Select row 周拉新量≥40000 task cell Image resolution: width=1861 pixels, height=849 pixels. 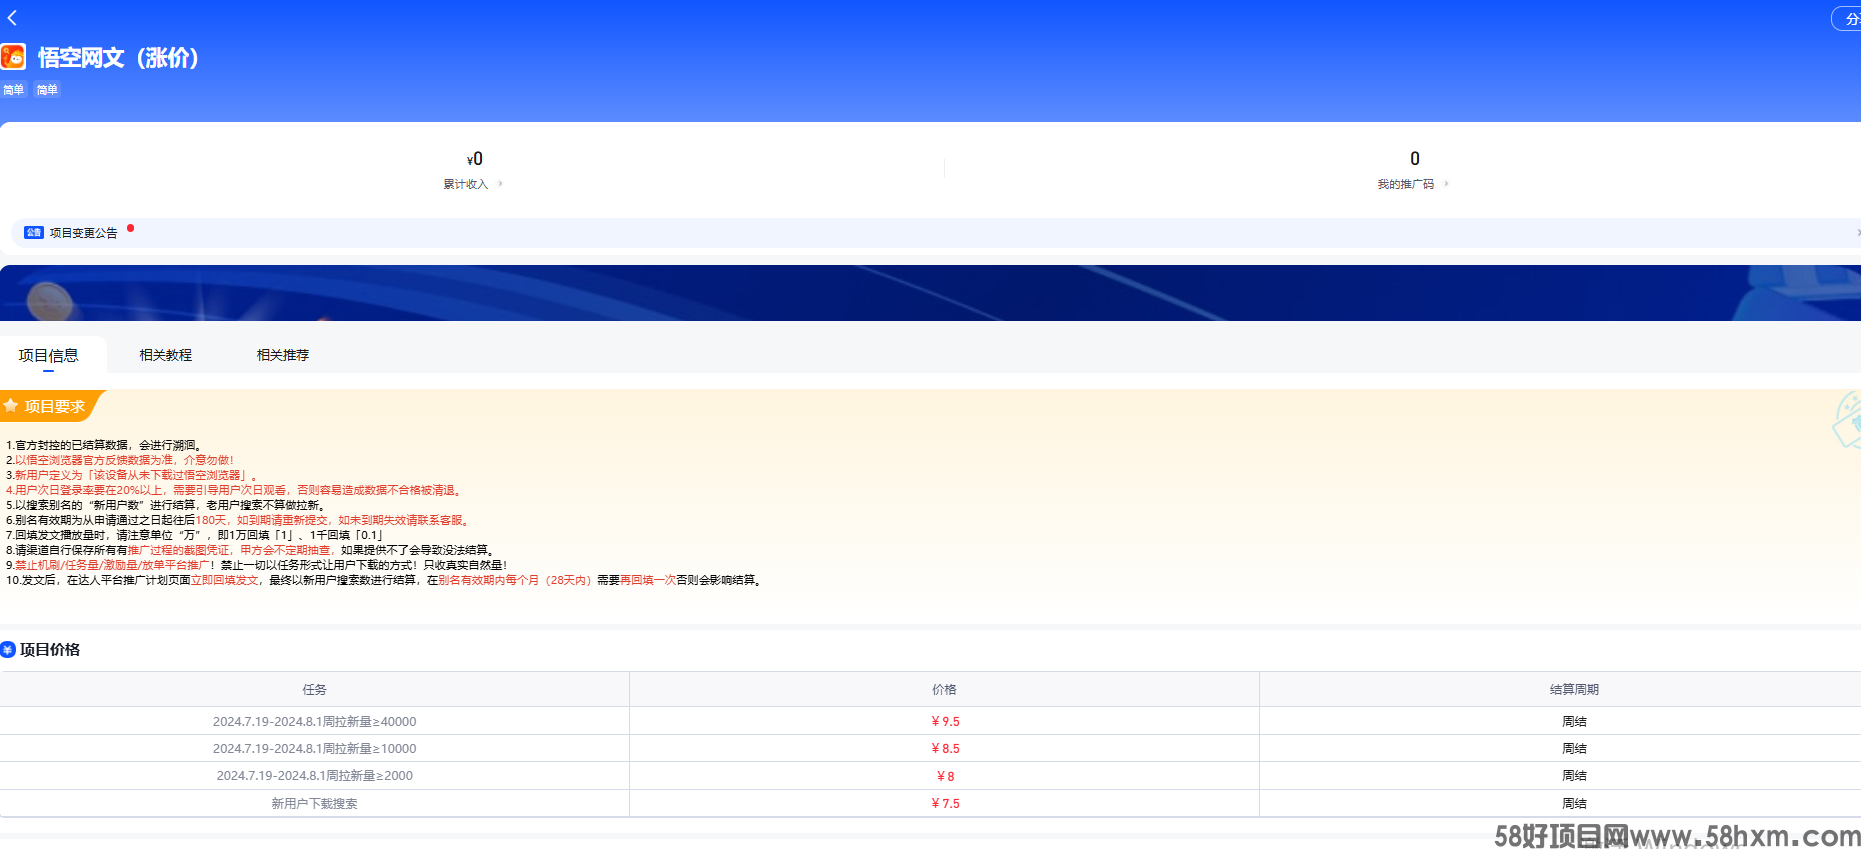pyautogui.click(x=314, y=721)
